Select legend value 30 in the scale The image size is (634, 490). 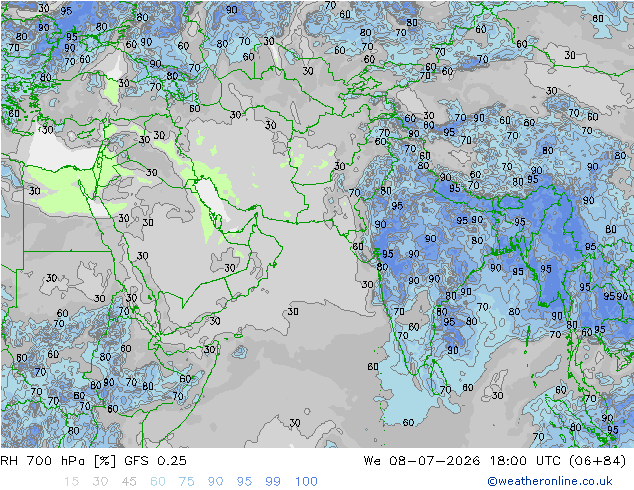point(100,482)
